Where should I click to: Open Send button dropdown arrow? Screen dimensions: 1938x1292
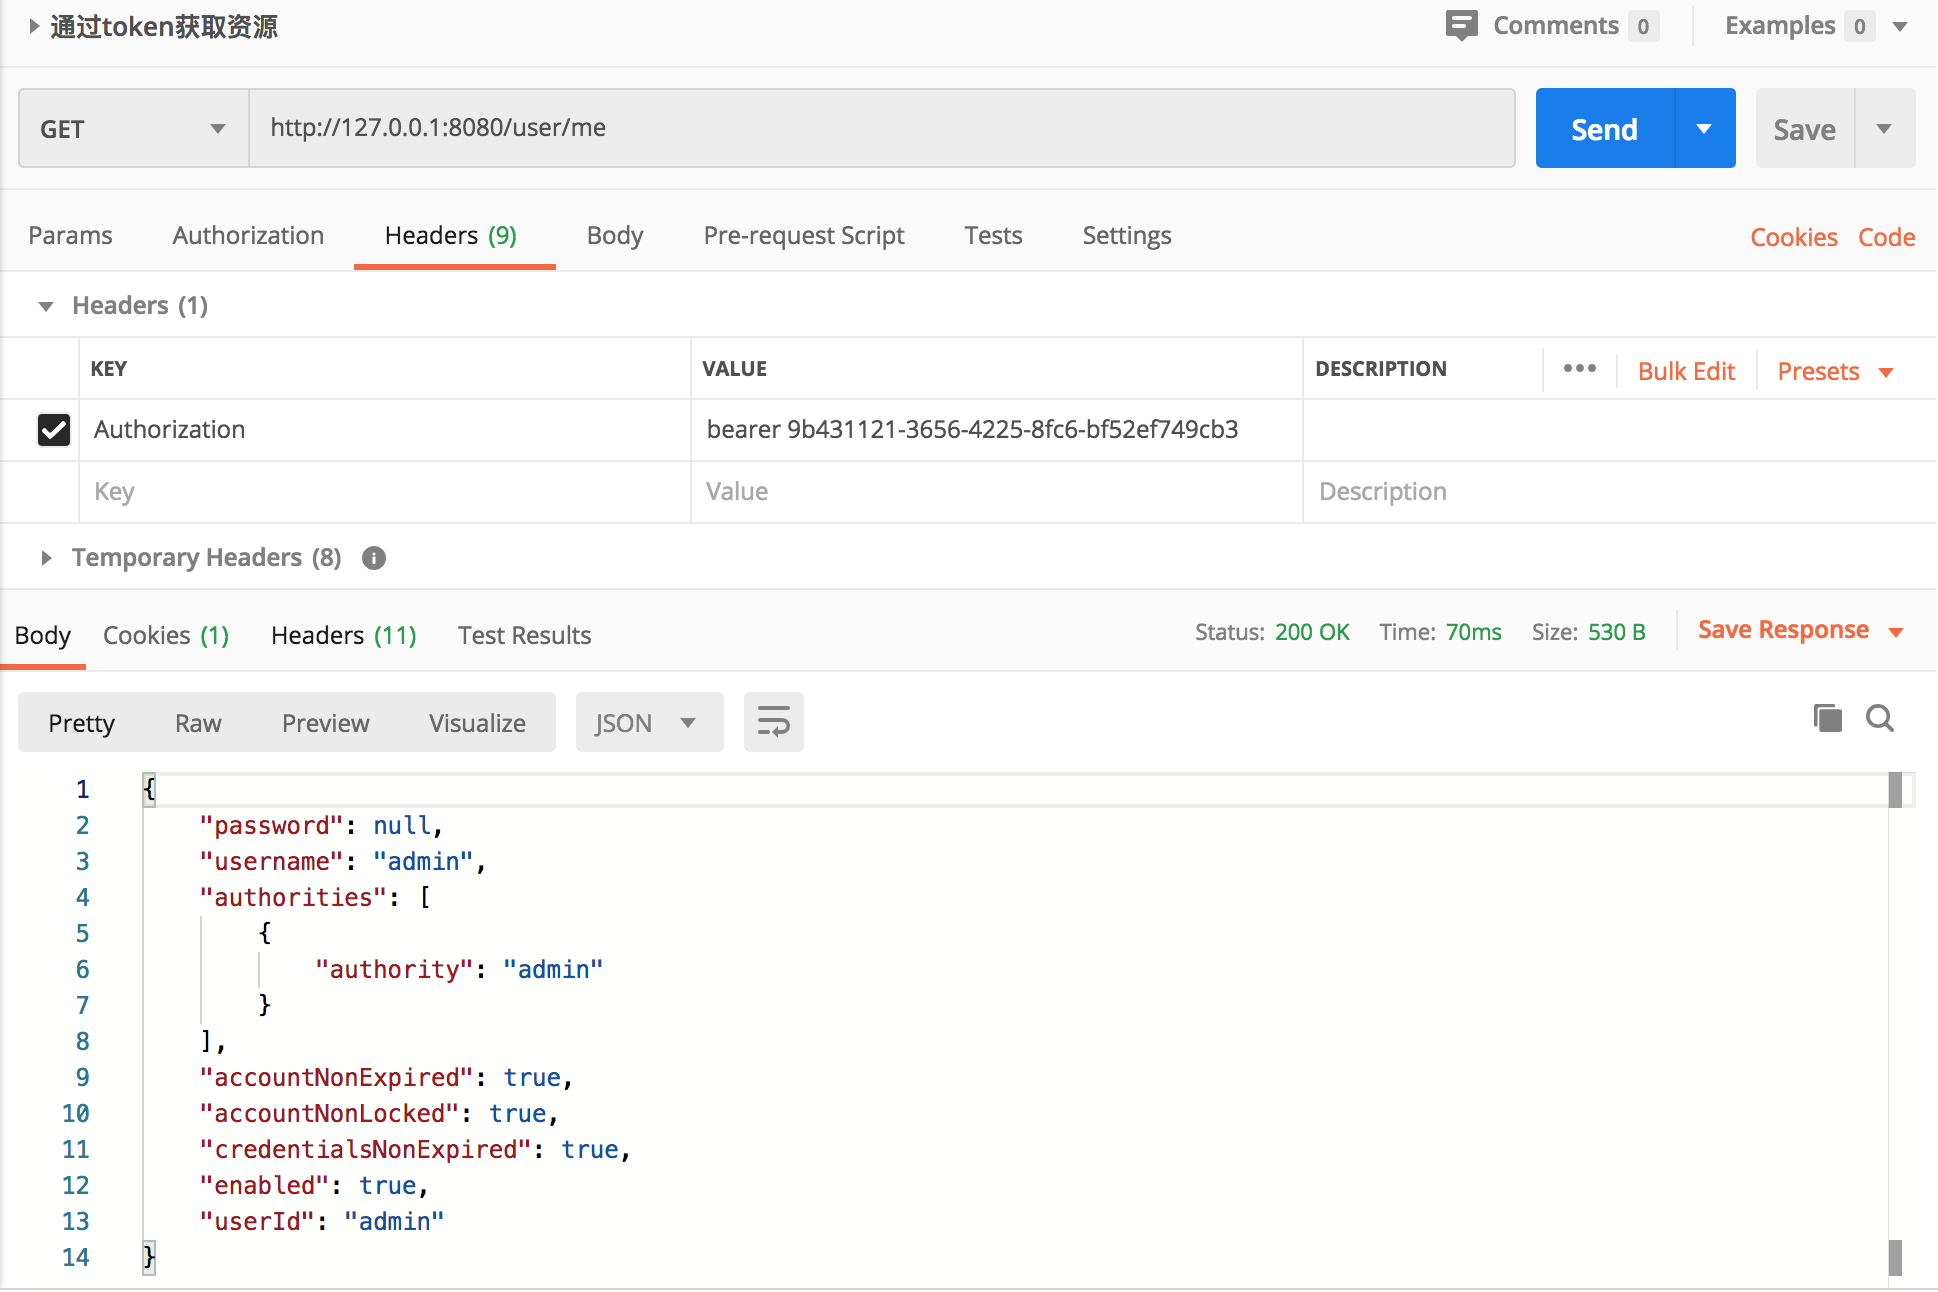click(1704, 128)
